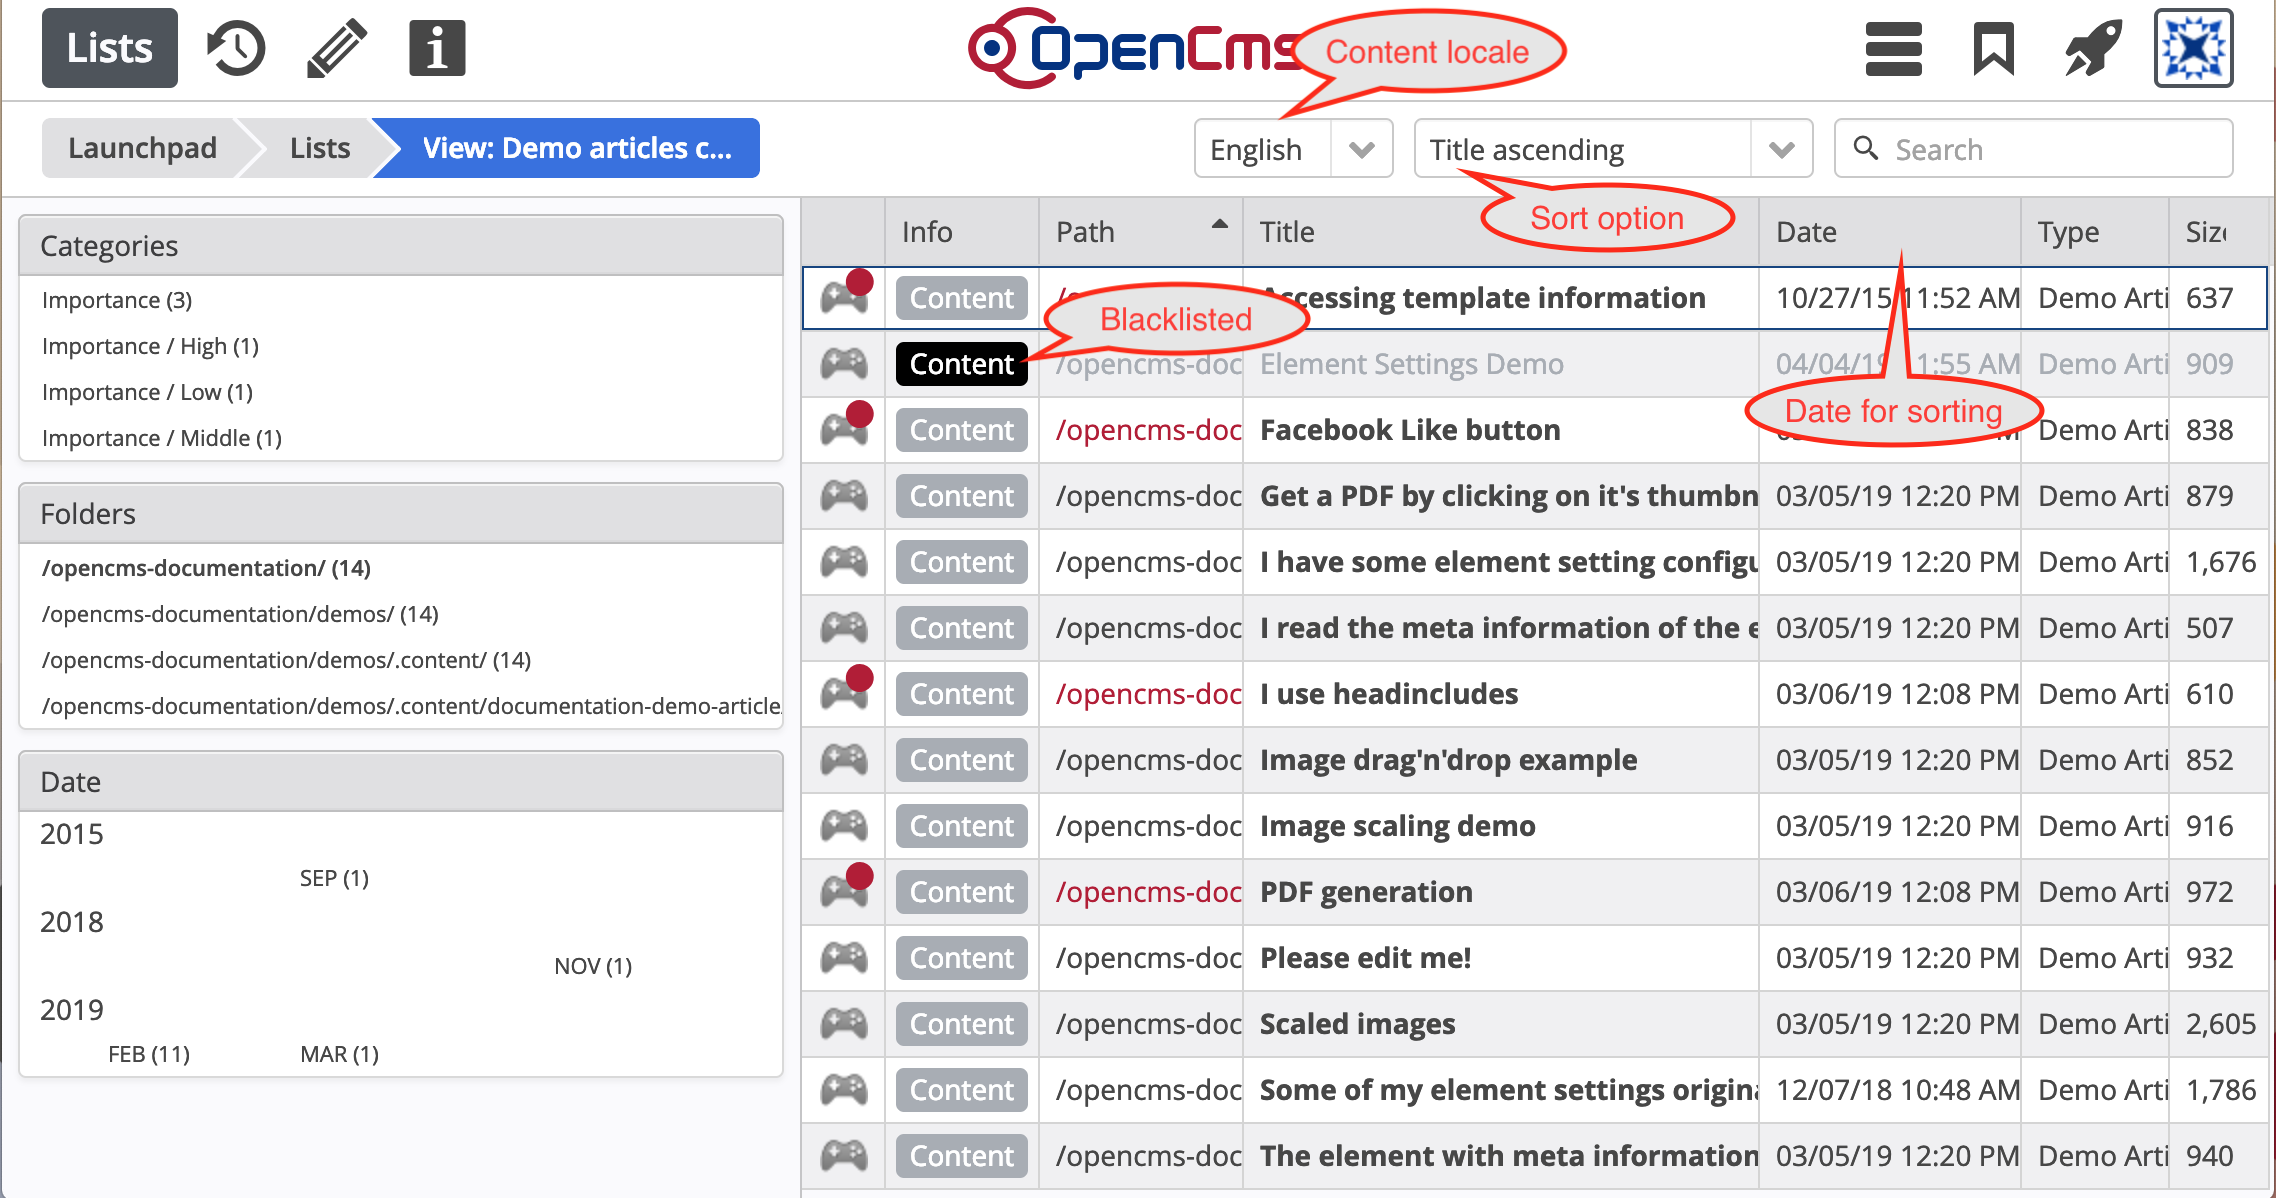This screenshot has width=2276, height=1198.
Task: Click Content button for I use headincludes
Action: pyautogui.click(x=962, y=694)
